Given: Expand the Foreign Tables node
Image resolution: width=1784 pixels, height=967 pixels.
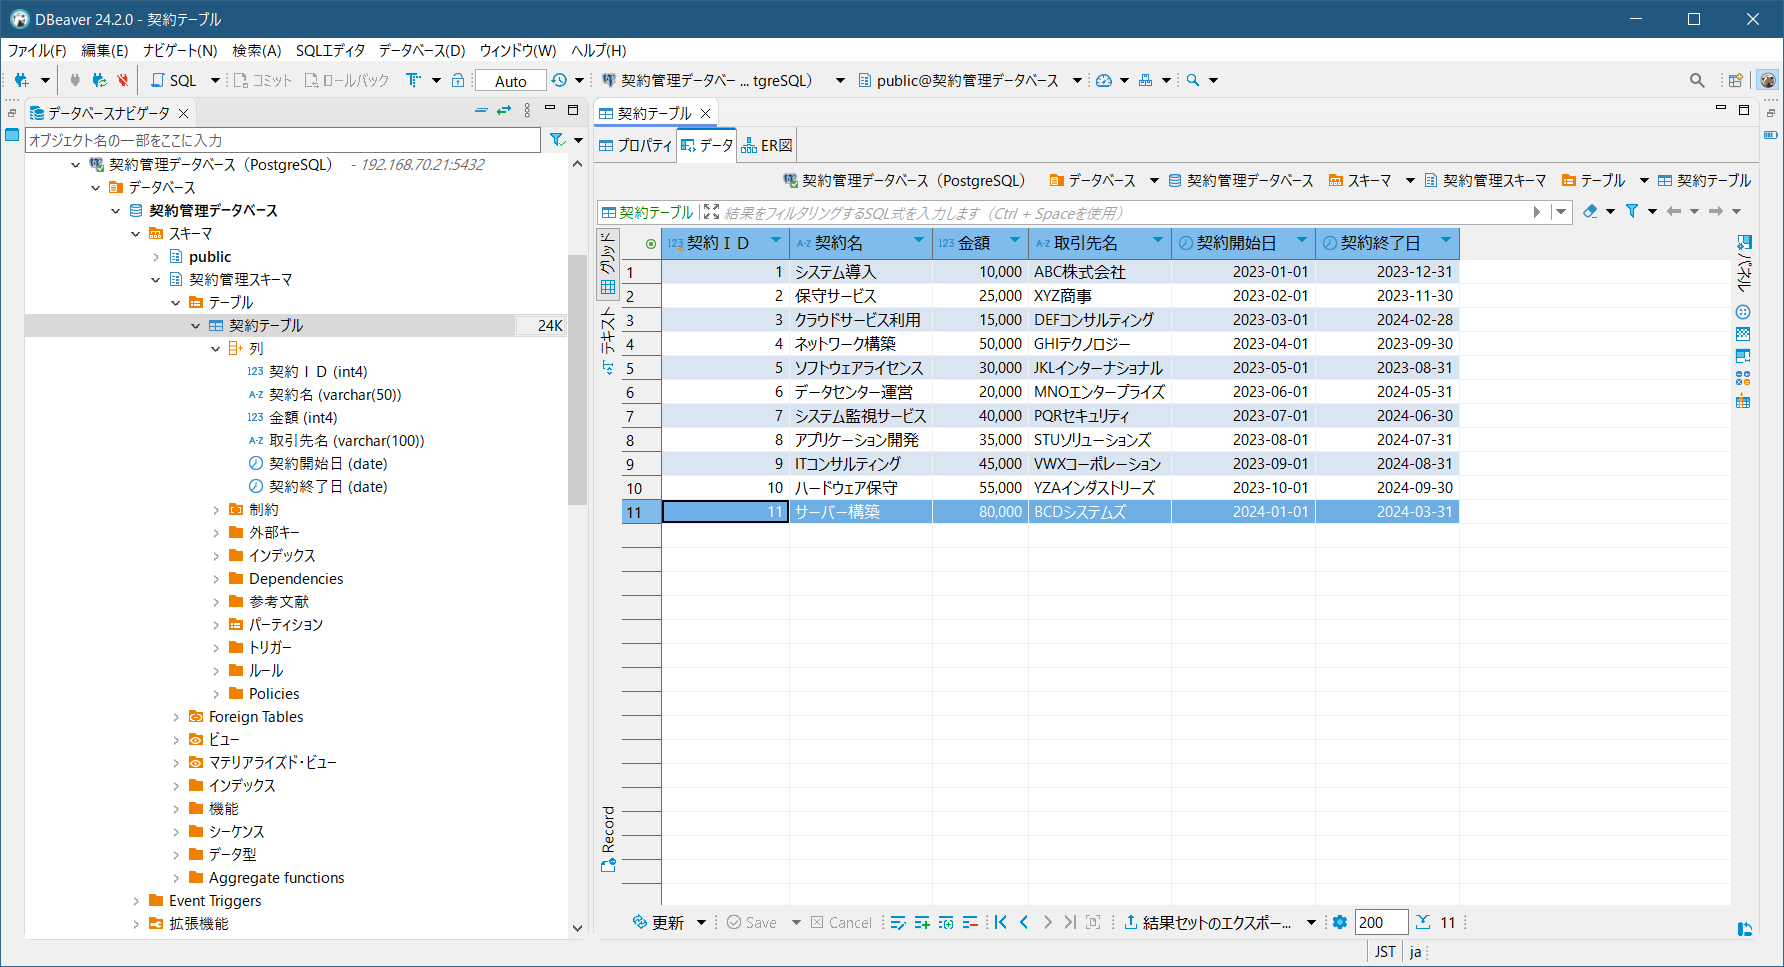Looking at the screenshot, I should tap(176, 717).
